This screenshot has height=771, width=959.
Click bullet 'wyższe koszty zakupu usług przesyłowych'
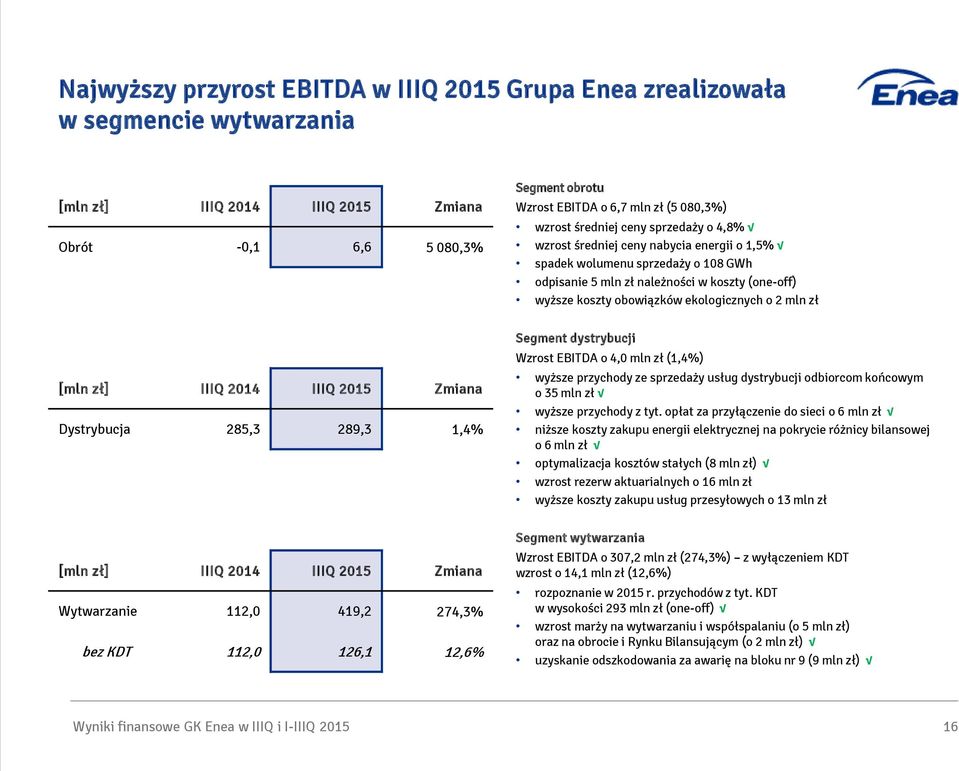coord(680,500)
